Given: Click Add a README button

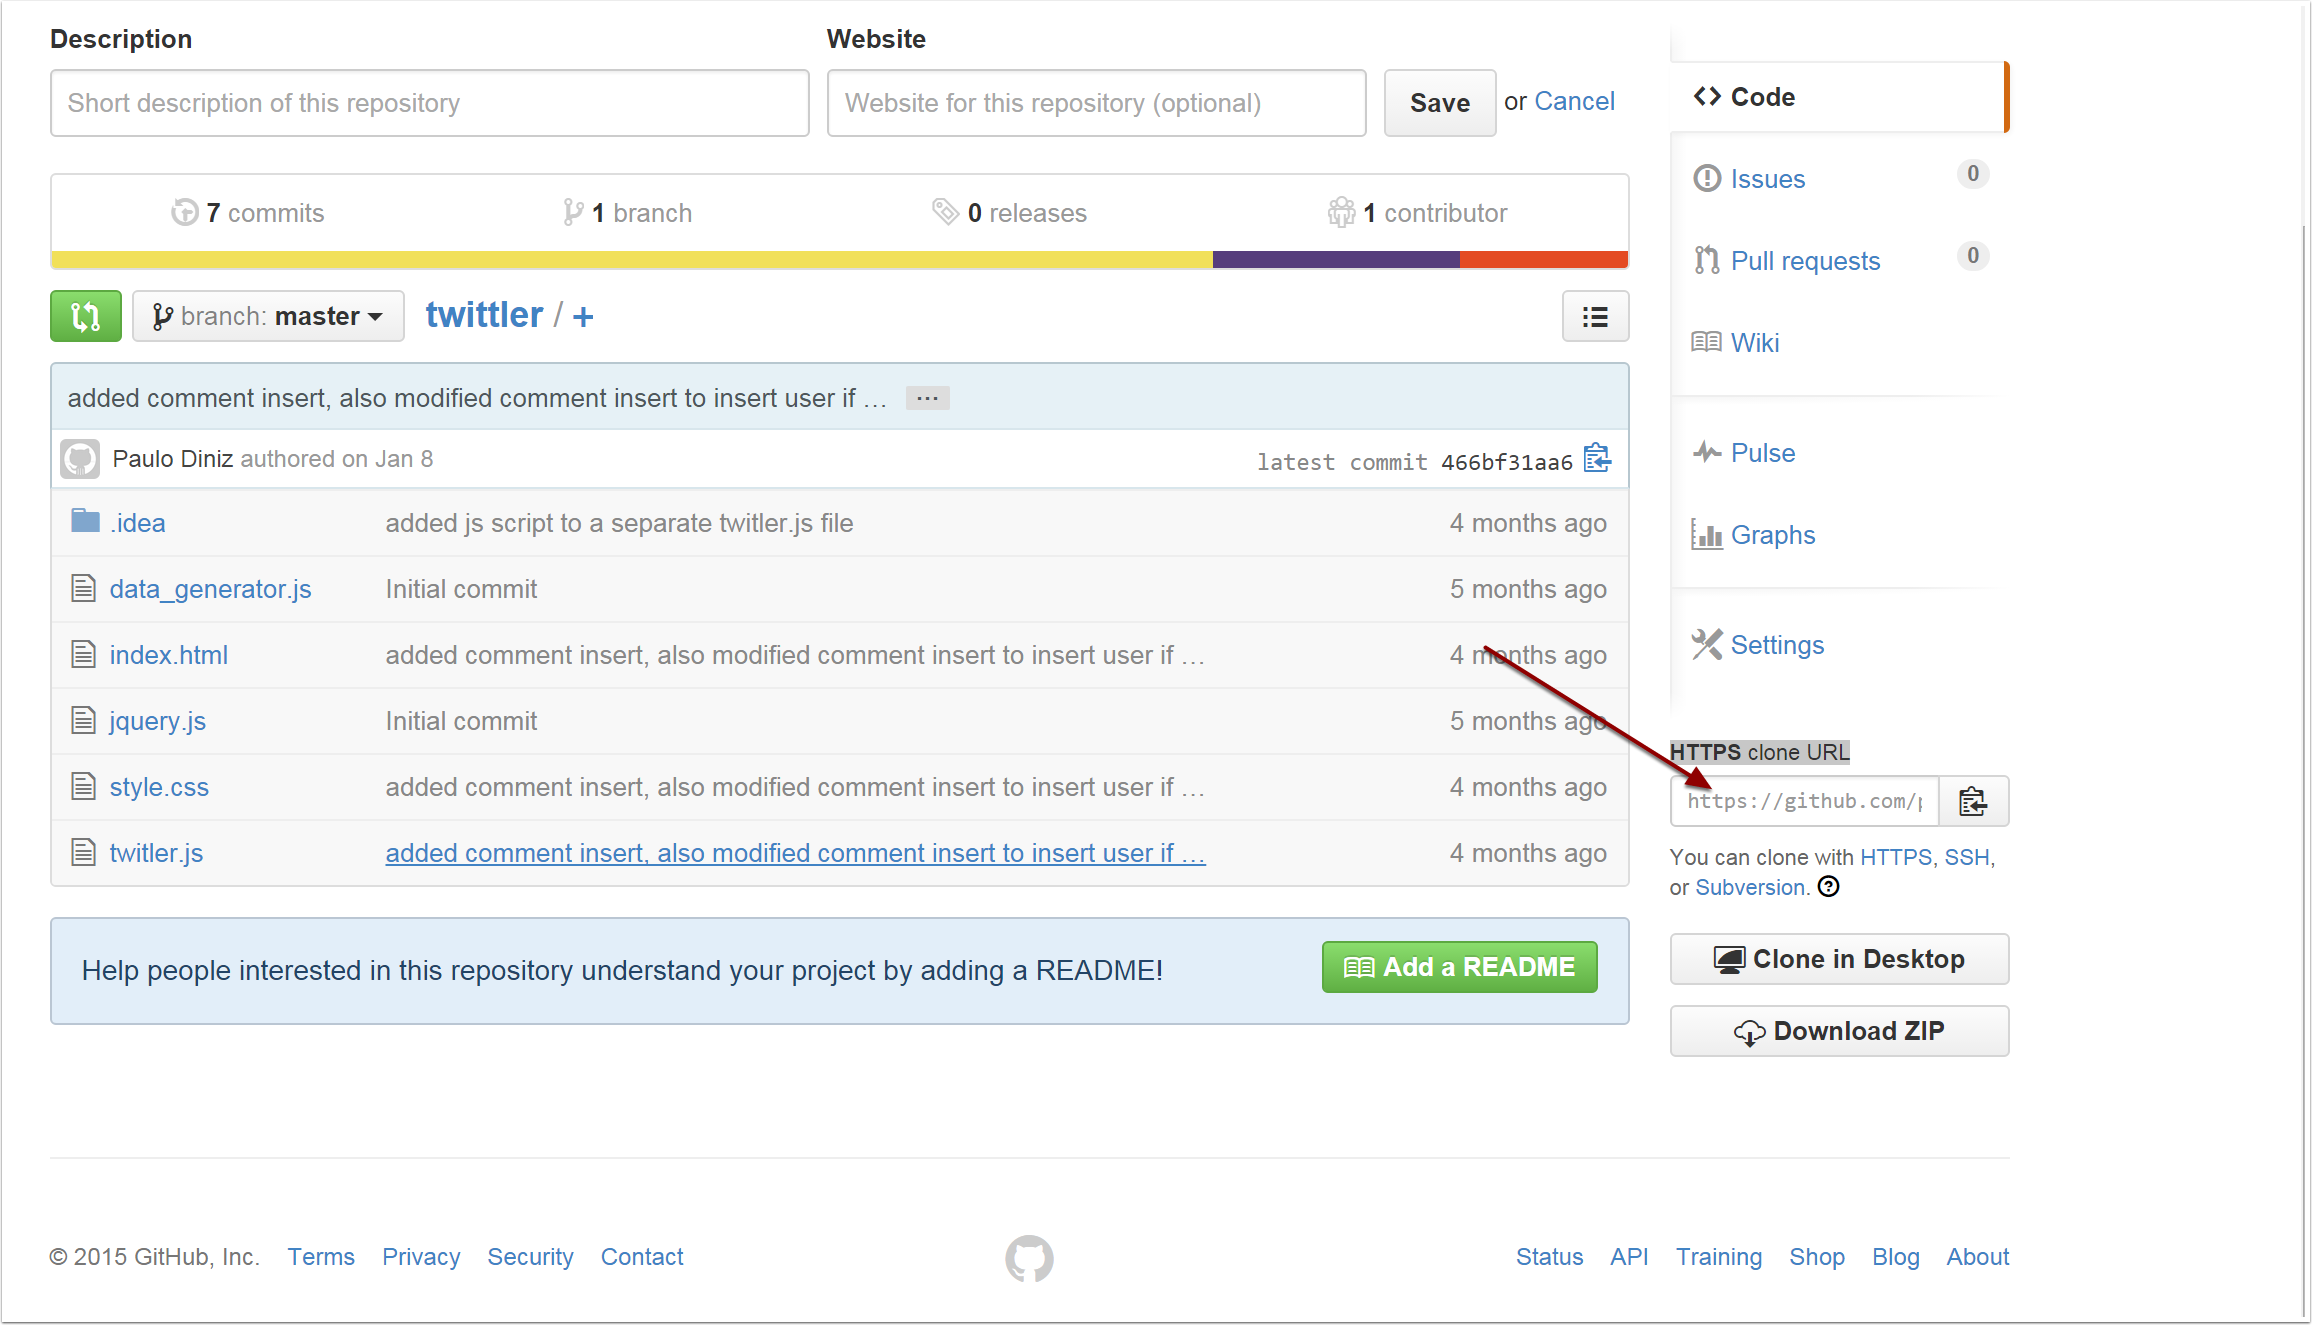Looking at the screenshot, I should [1459, 967].
